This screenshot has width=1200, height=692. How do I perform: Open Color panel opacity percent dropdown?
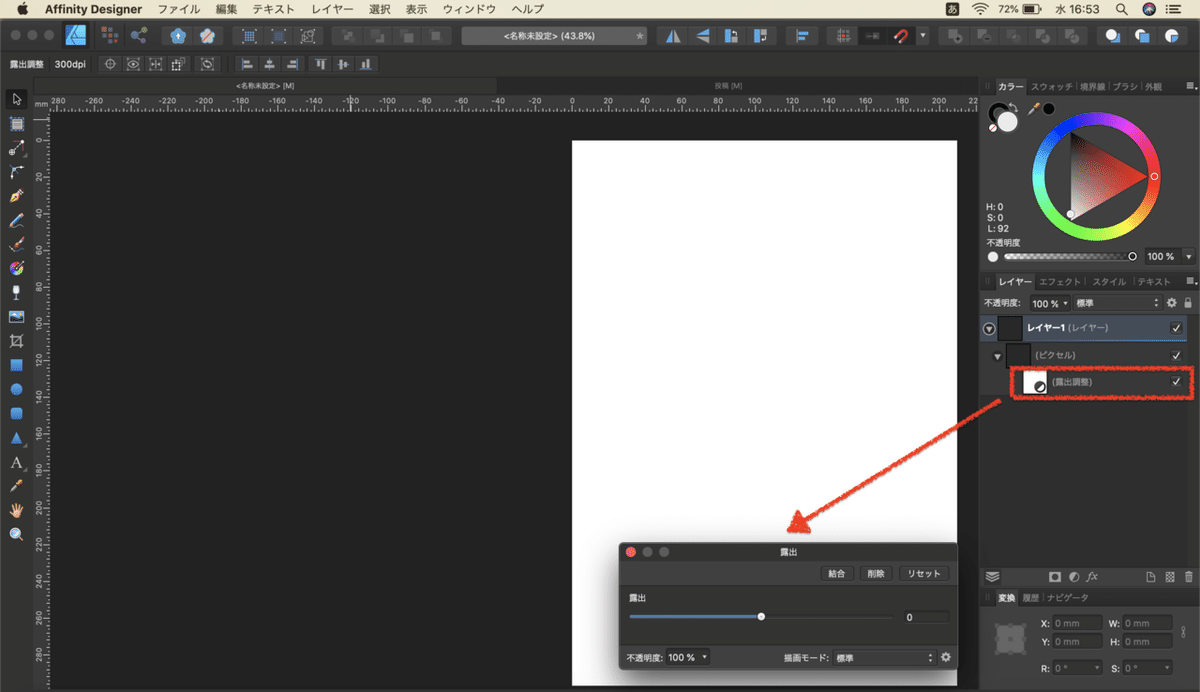[1188, 257]
